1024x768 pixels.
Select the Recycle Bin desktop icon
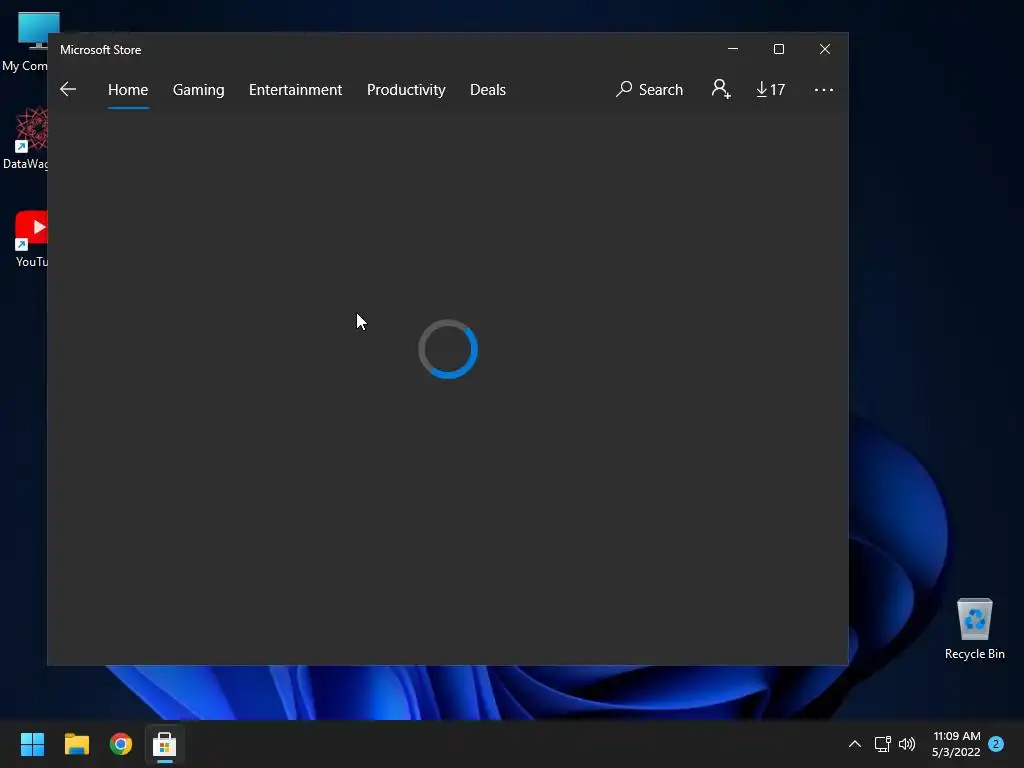point(974,629)
